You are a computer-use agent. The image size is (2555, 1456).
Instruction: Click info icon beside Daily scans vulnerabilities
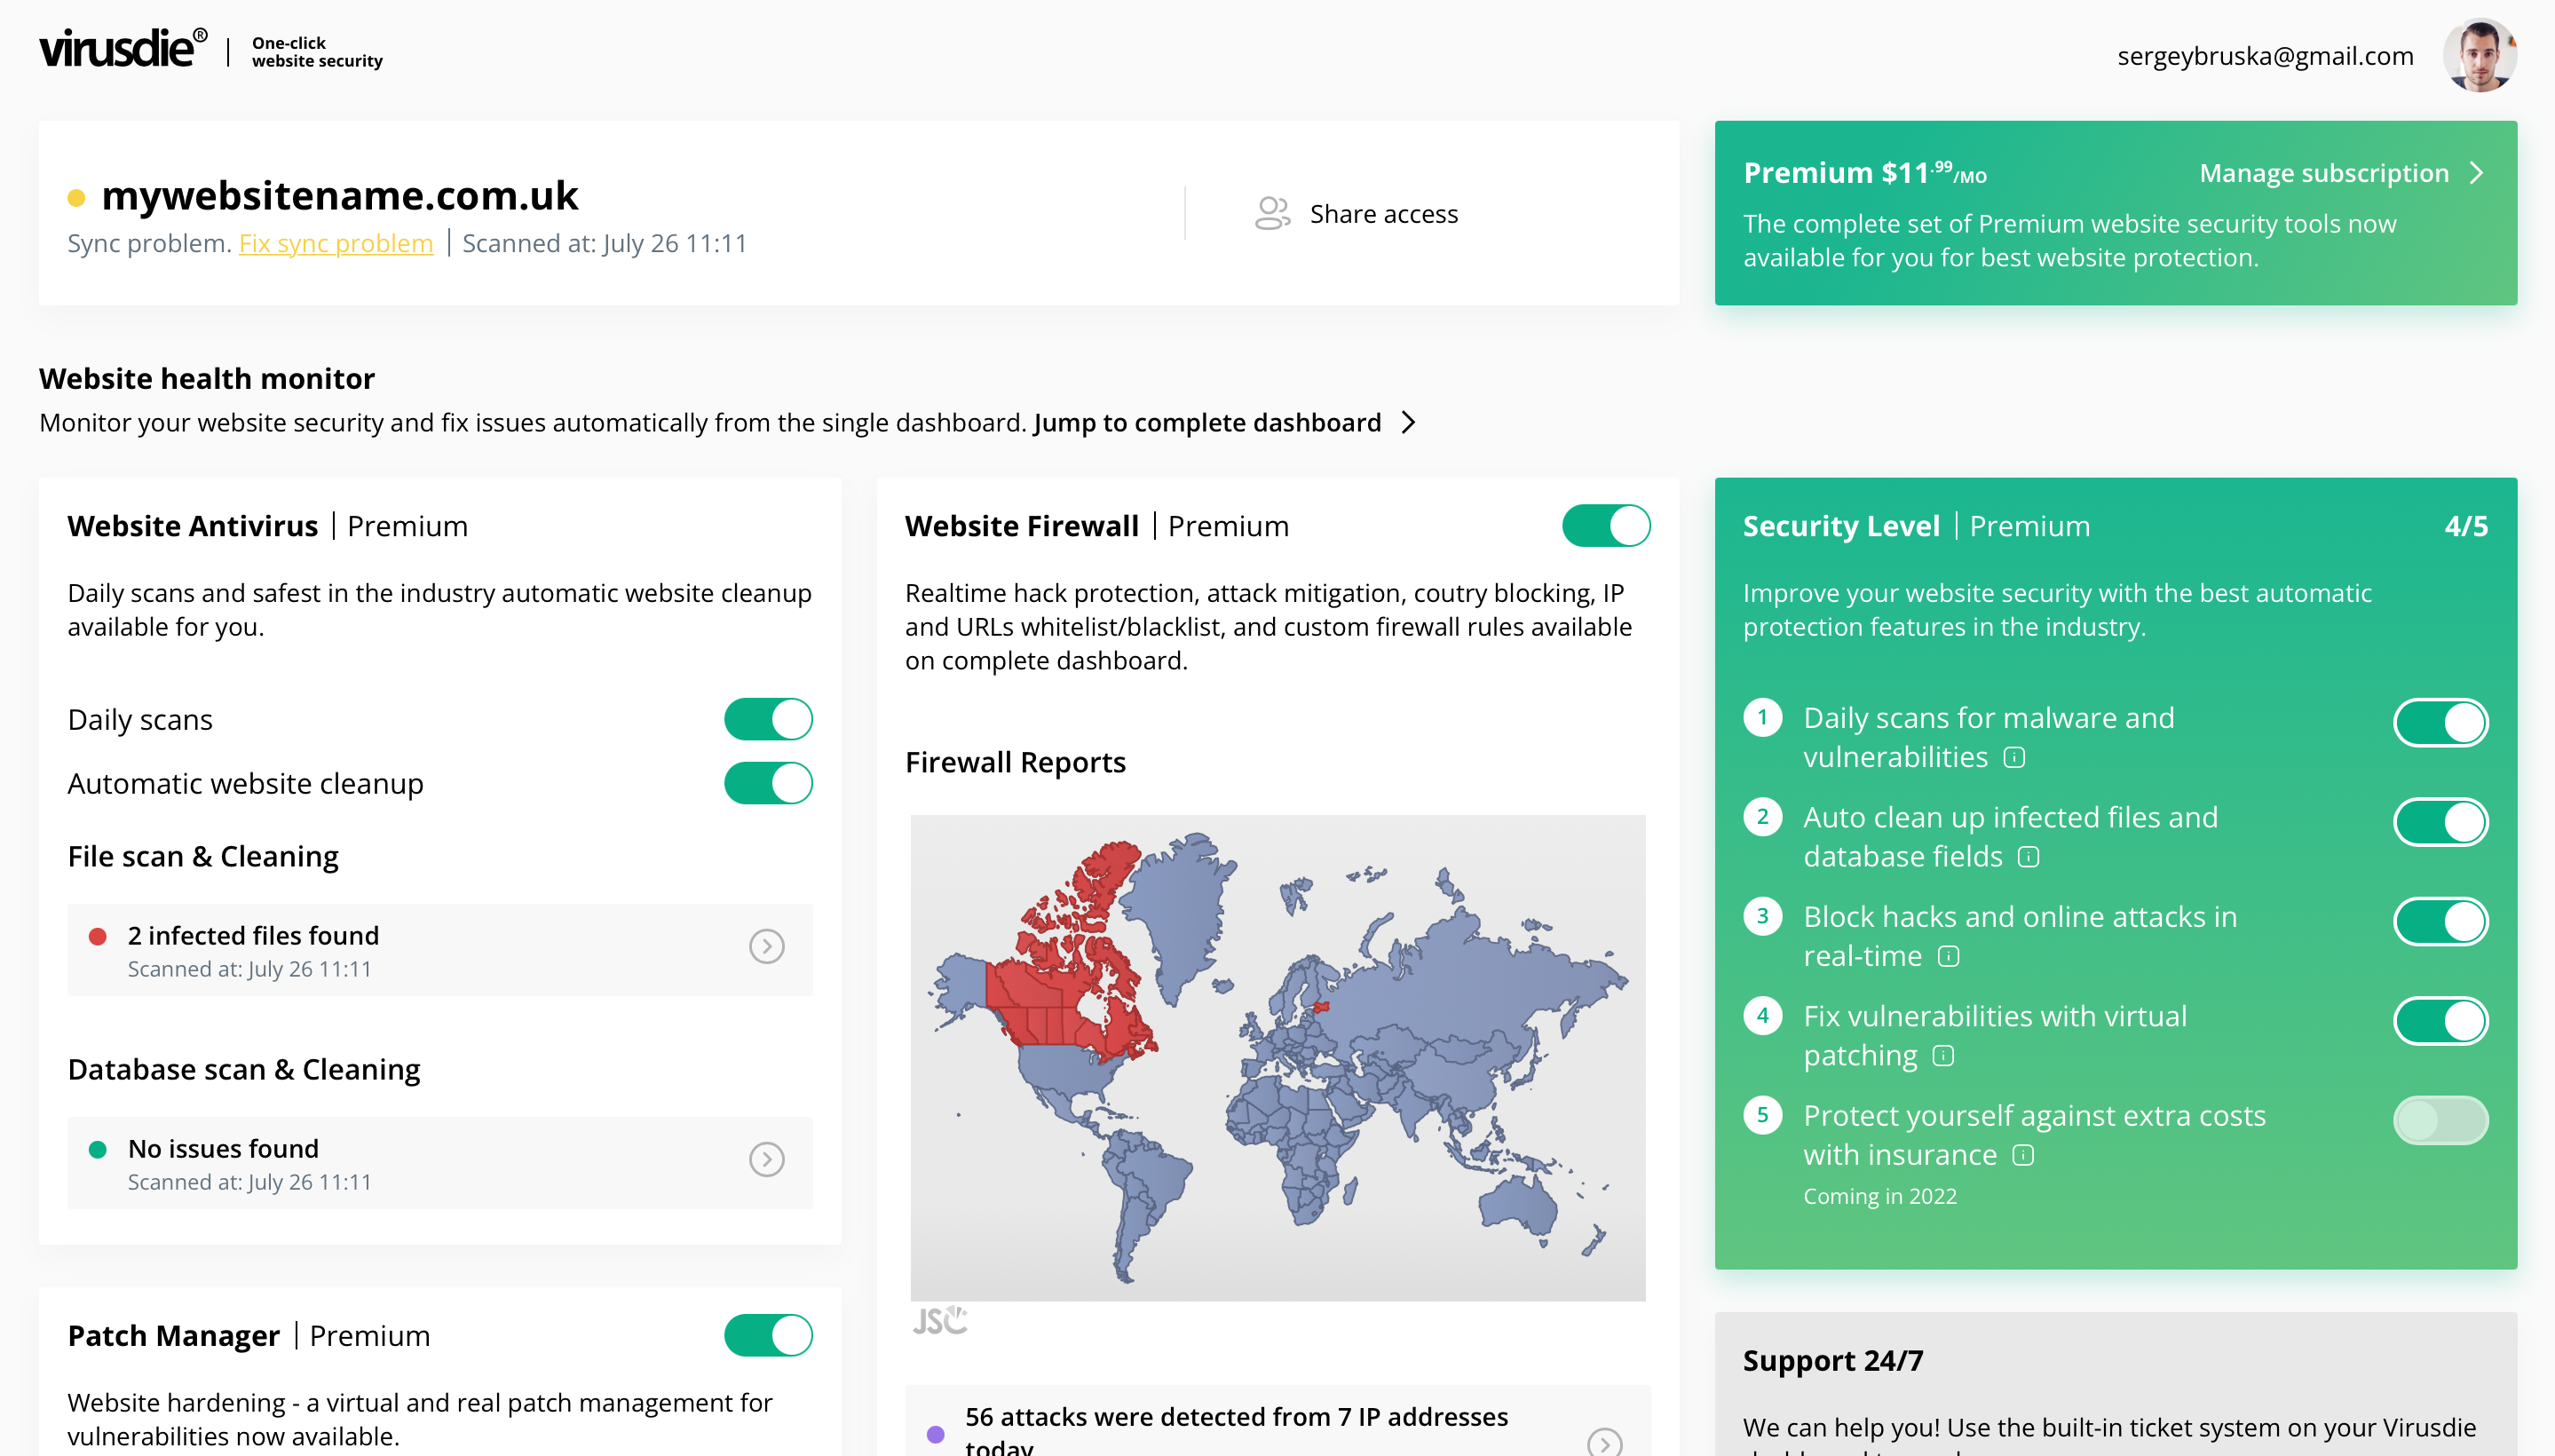click(2014, 757)
